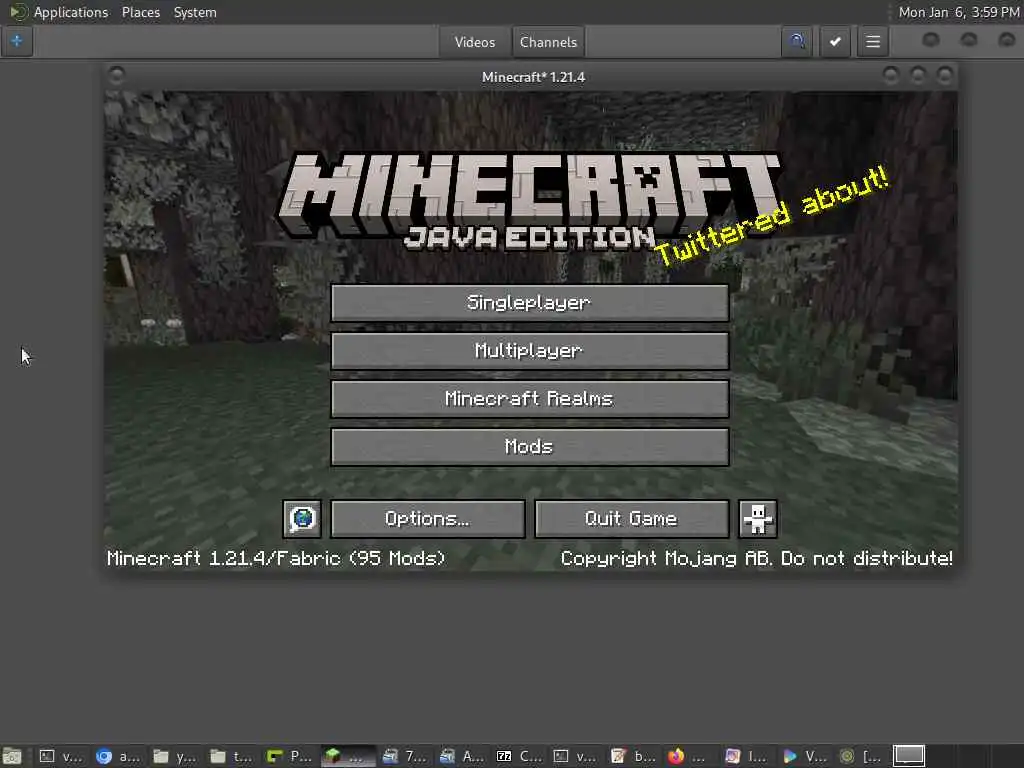
Task: Open the Mods list
Action: (530, 447)
